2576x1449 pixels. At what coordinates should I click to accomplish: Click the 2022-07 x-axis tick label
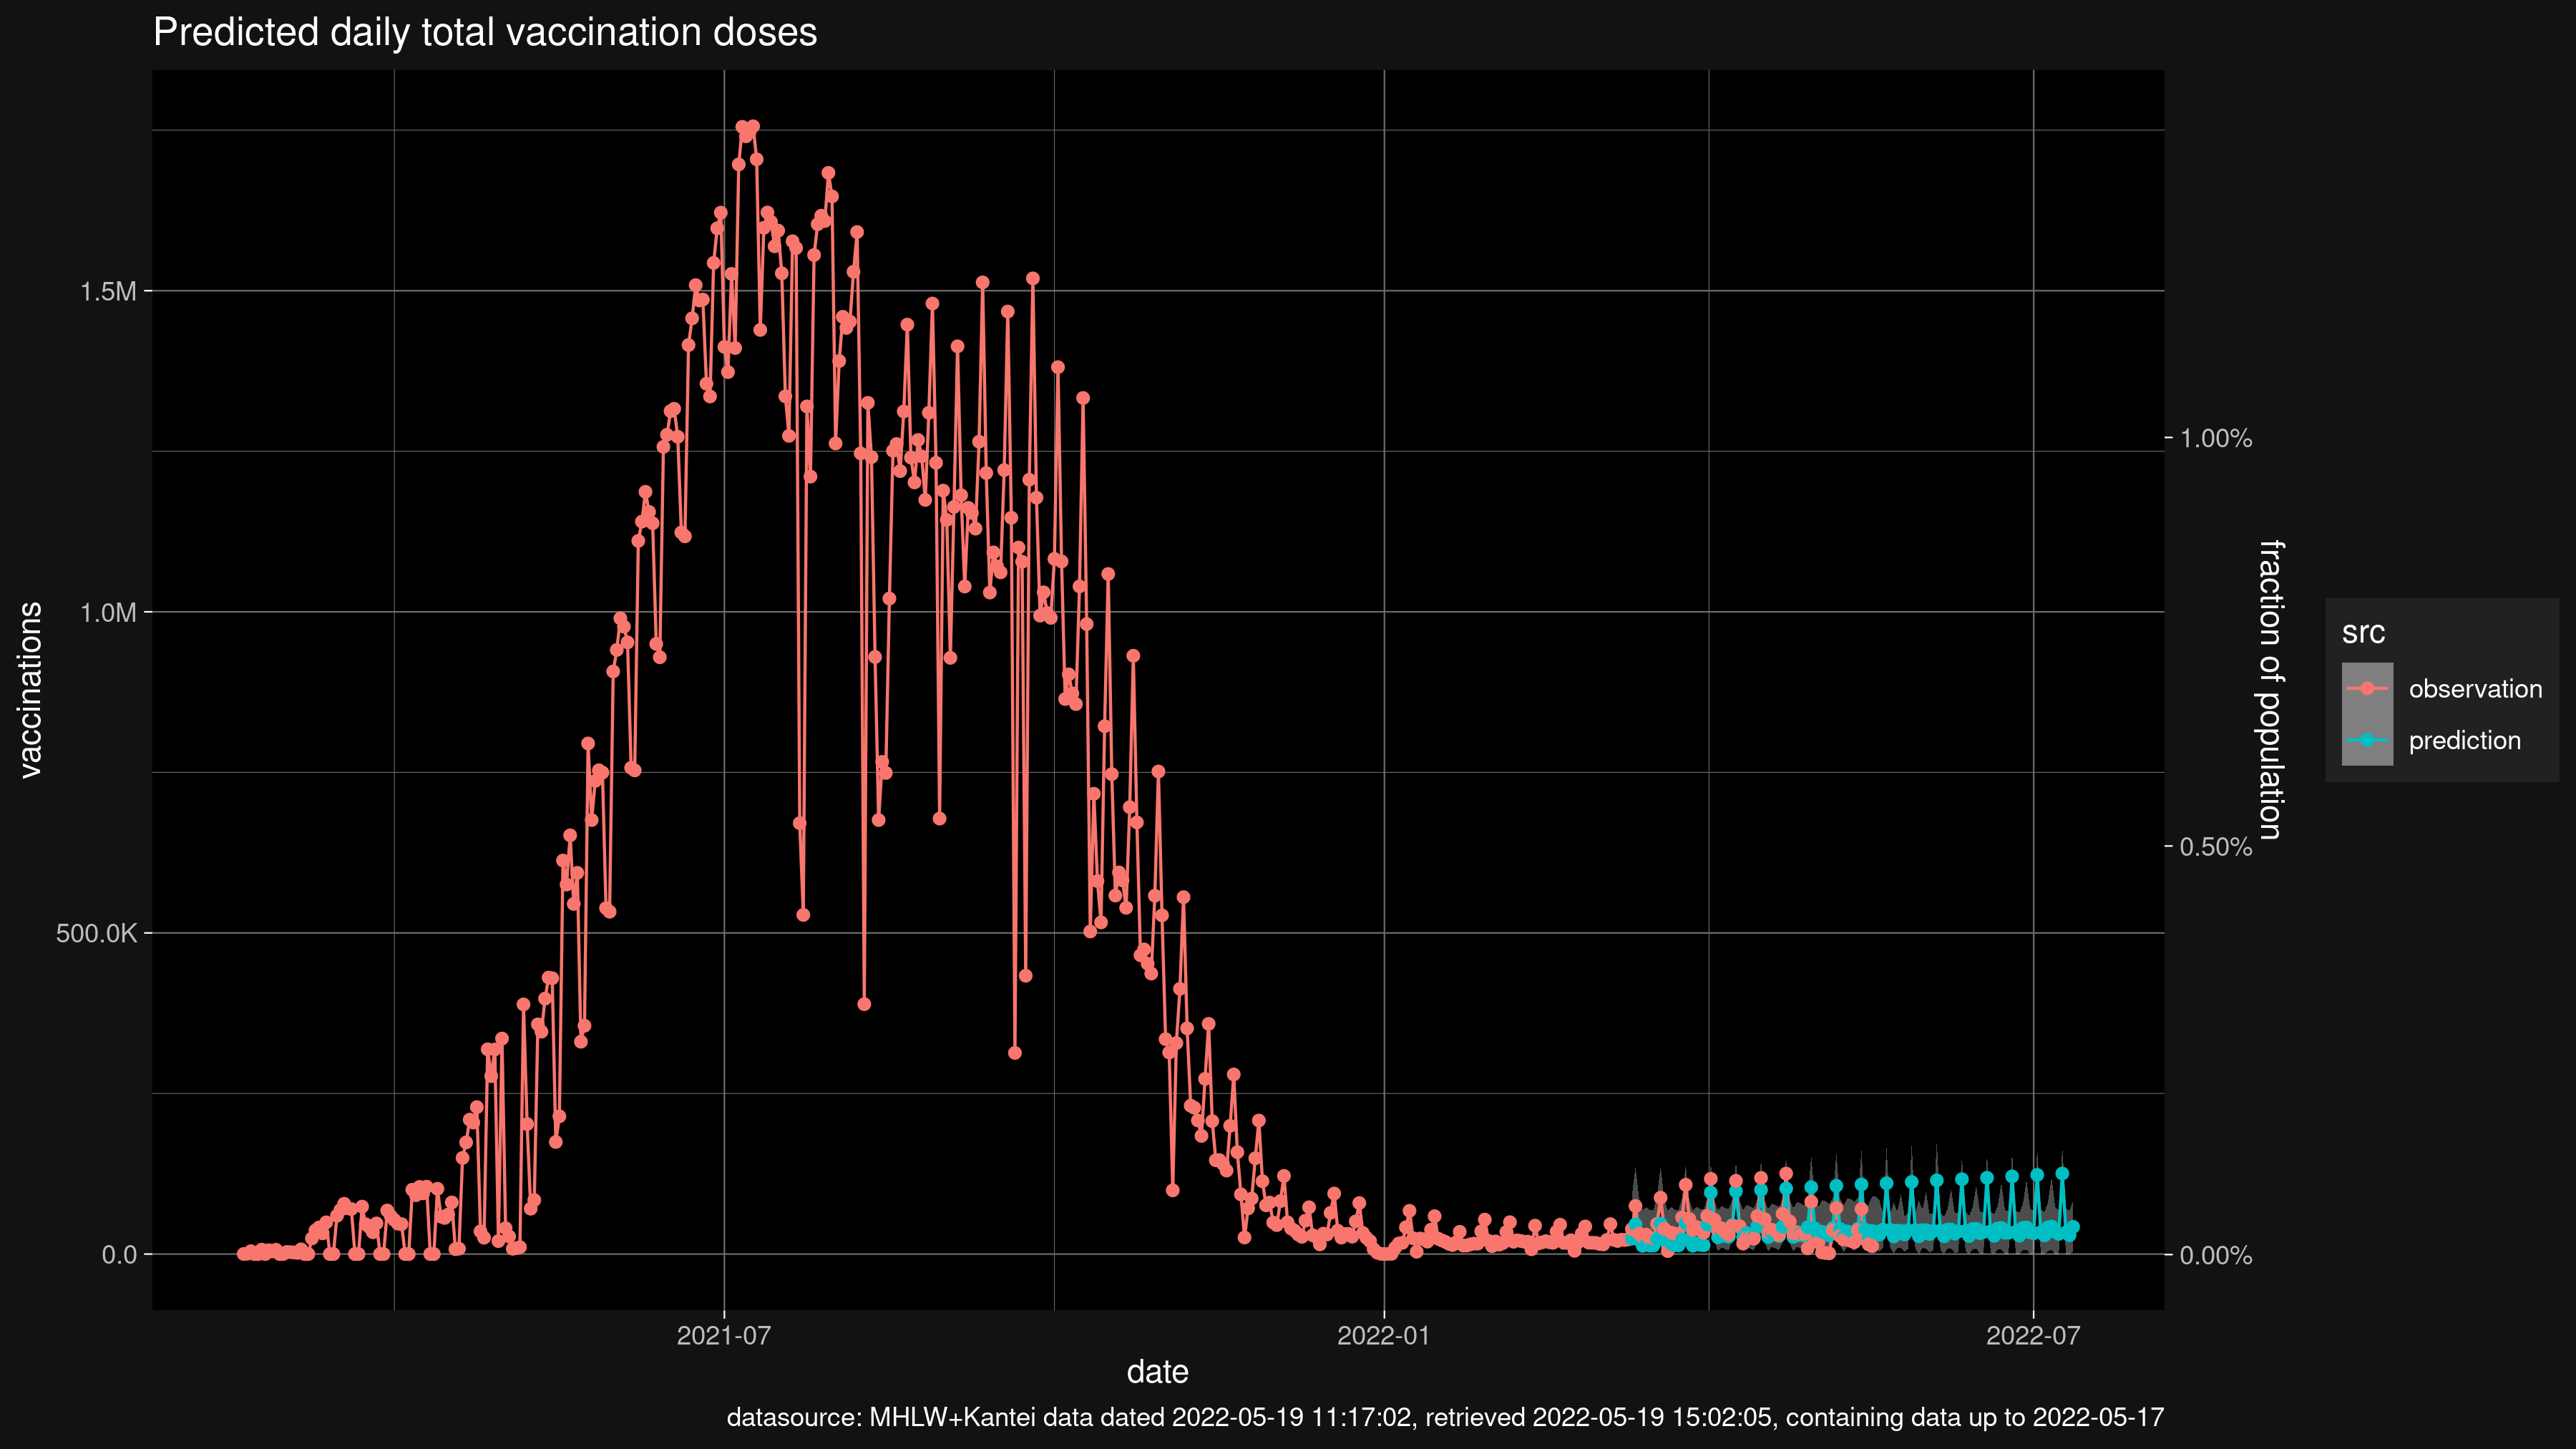[2033, 1335]
